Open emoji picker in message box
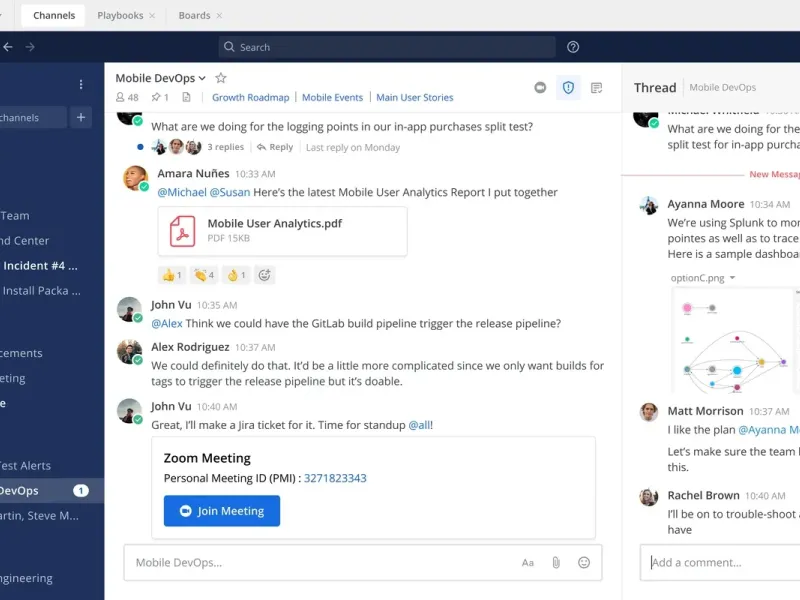800x600 pixels. pyautogui.click(x=584, y=562)
